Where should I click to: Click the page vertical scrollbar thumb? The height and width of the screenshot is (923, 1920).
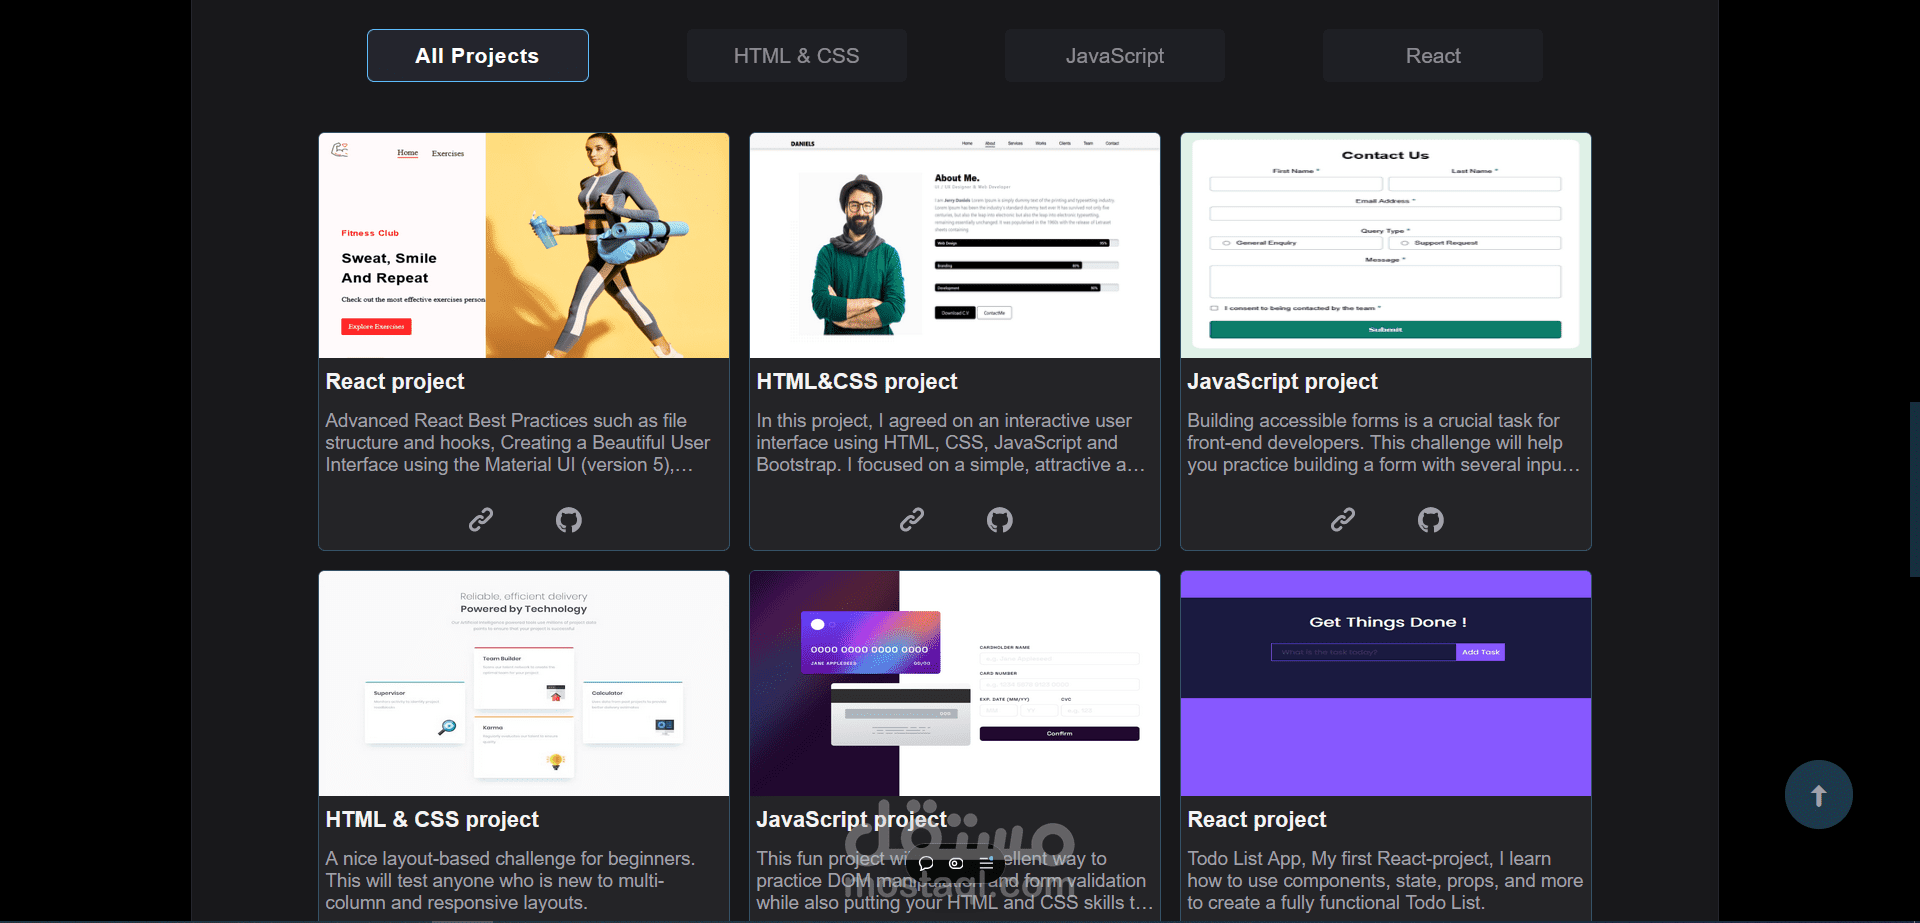point(1914,489)
